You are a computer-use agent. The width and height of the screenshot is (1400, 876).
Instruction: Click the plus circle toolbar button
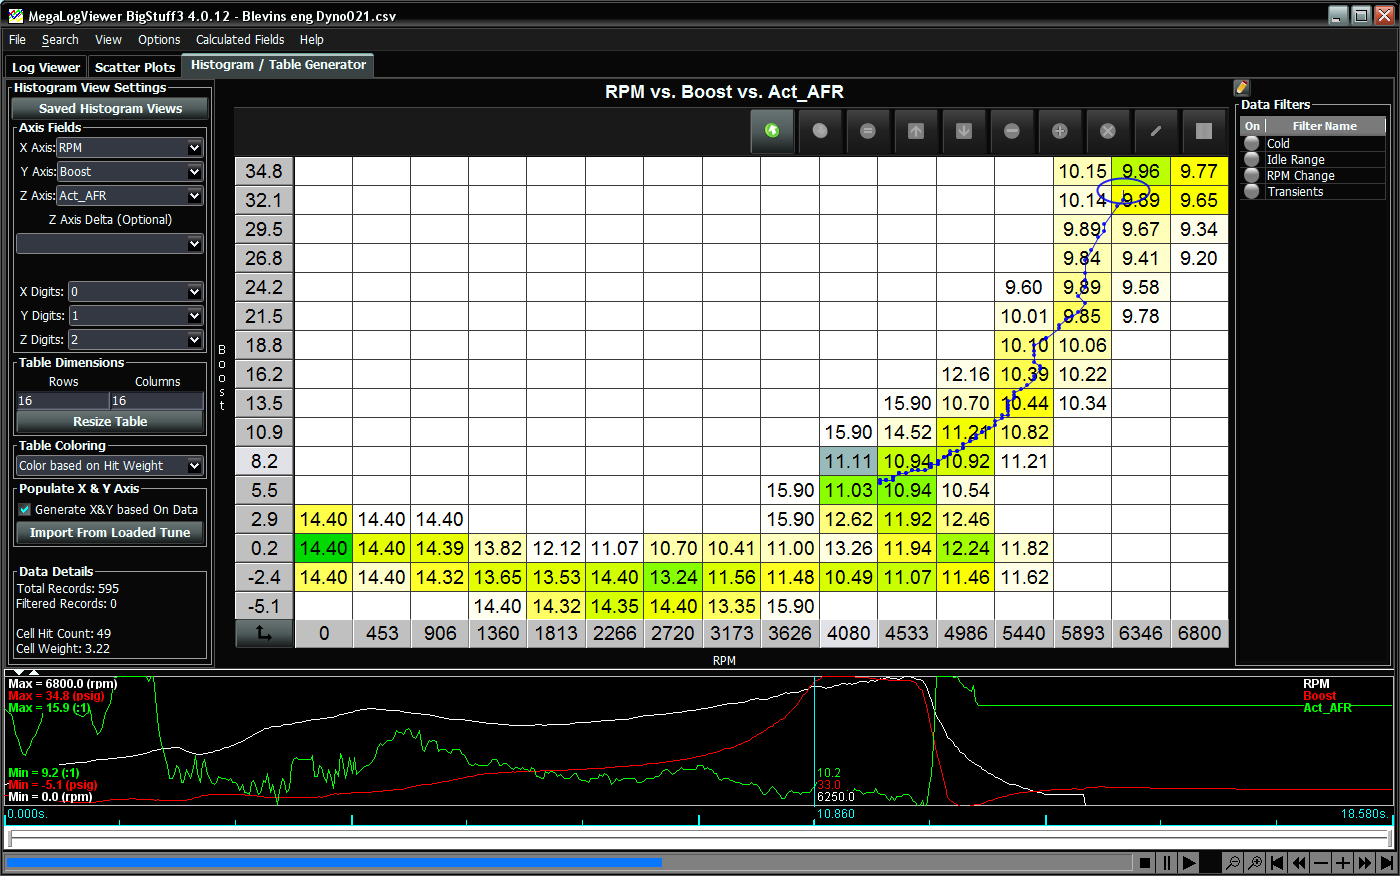point(1060,131)
